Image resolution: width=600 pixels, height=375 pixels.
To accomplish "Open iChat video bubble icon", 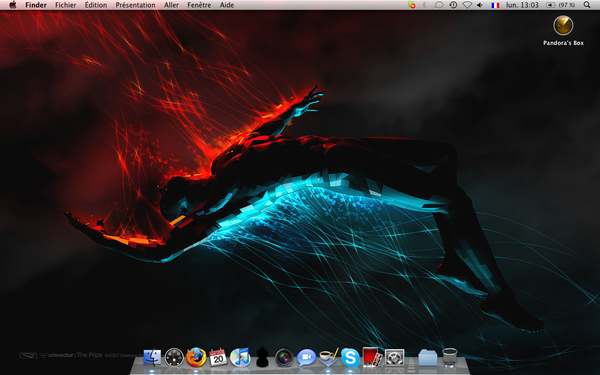I will pyautogui.click(x=306, y=357).
